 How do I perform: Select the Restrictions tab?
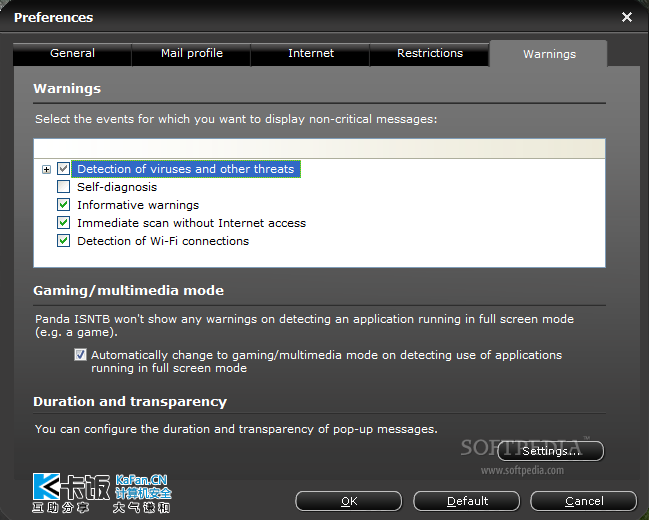(430, 54)
